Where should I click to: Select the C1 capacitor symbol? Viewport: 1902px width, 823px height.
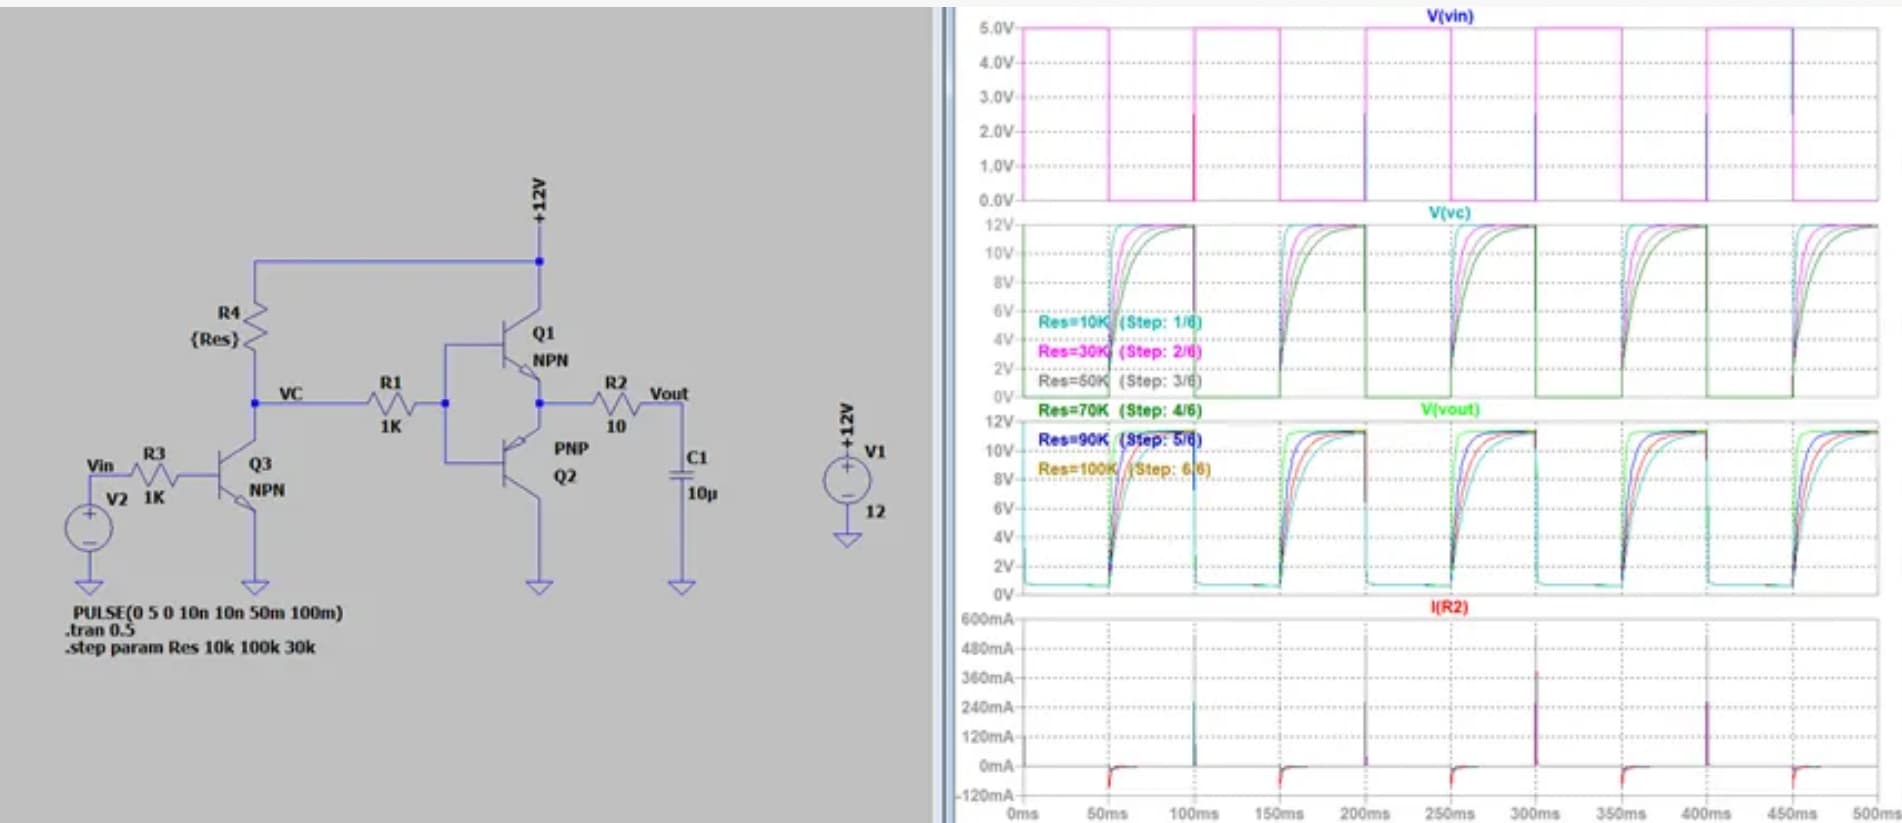[x=682, y=475]
